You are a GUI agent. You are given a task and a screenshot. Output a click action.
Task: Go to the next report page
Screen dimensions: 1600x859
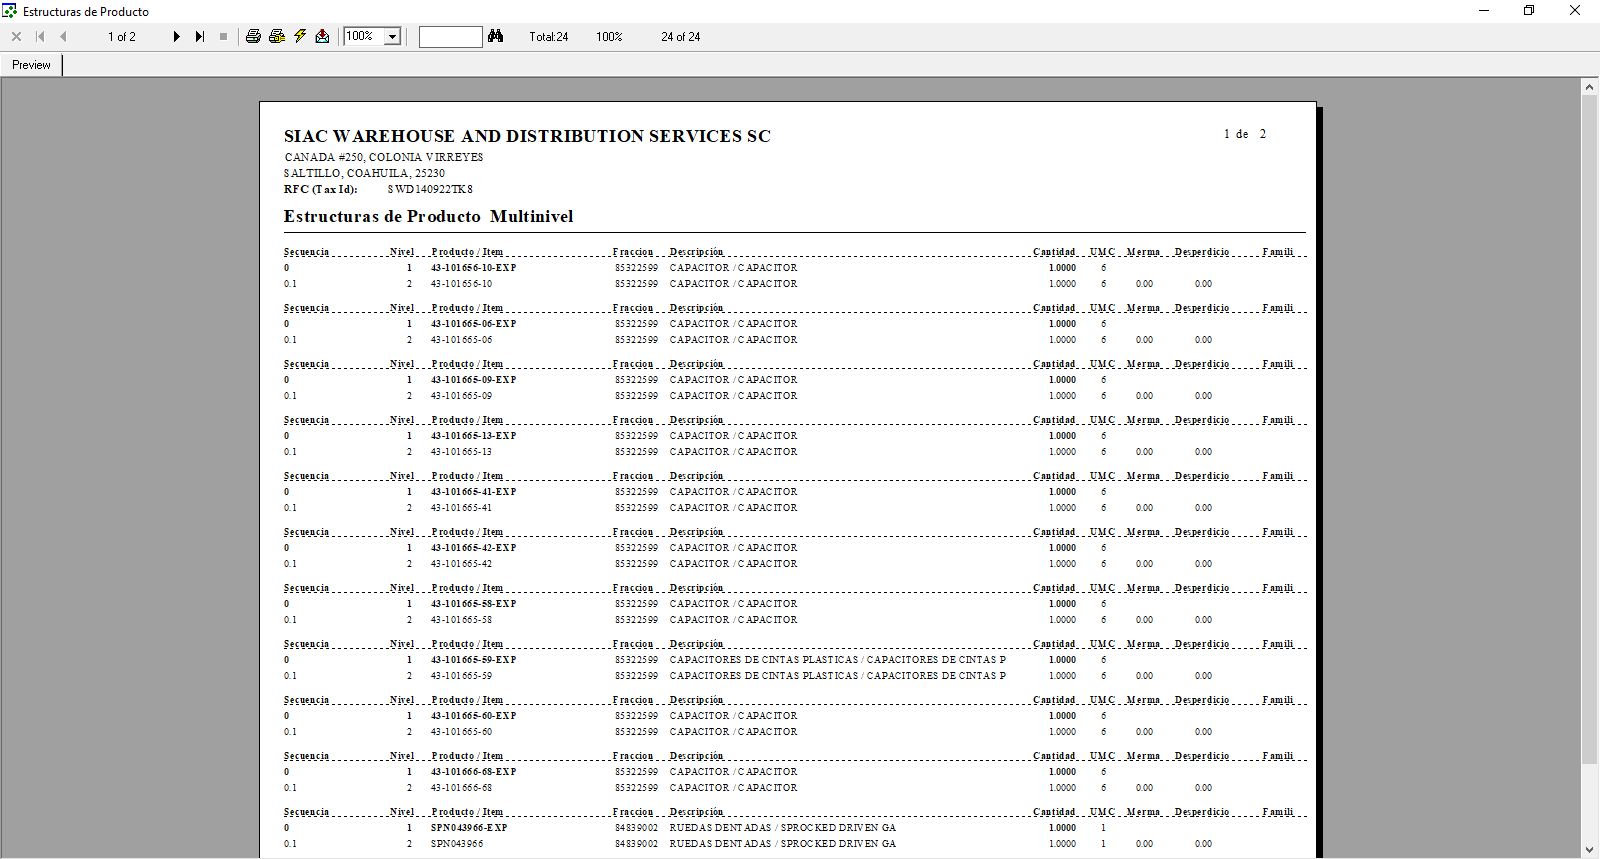pos(177,37)
